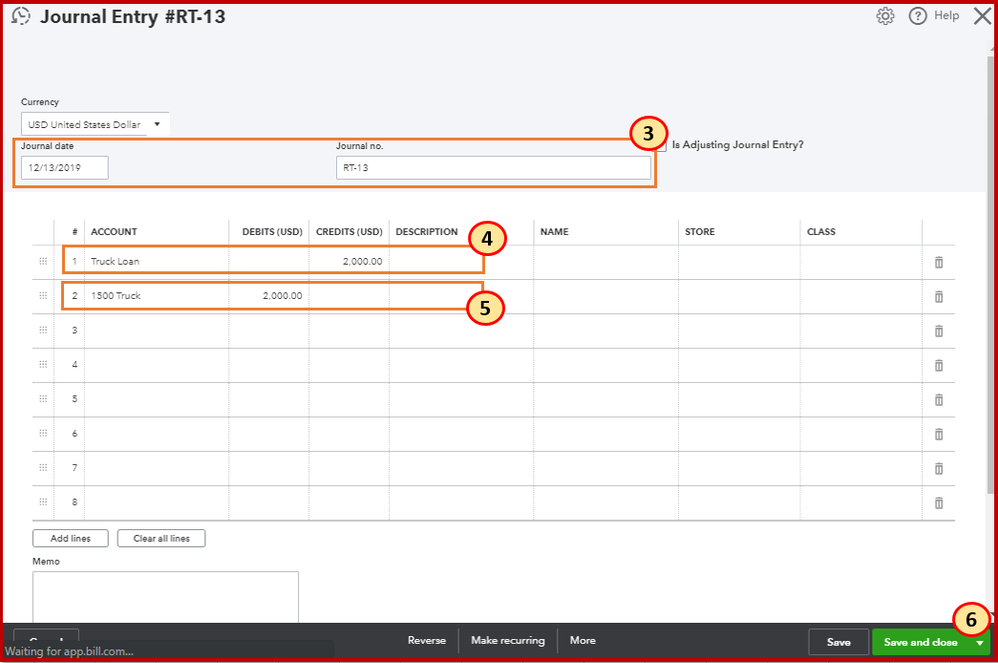Click the NAME column header
This screenshot has height=663, width=998.
tap(554, 232)
